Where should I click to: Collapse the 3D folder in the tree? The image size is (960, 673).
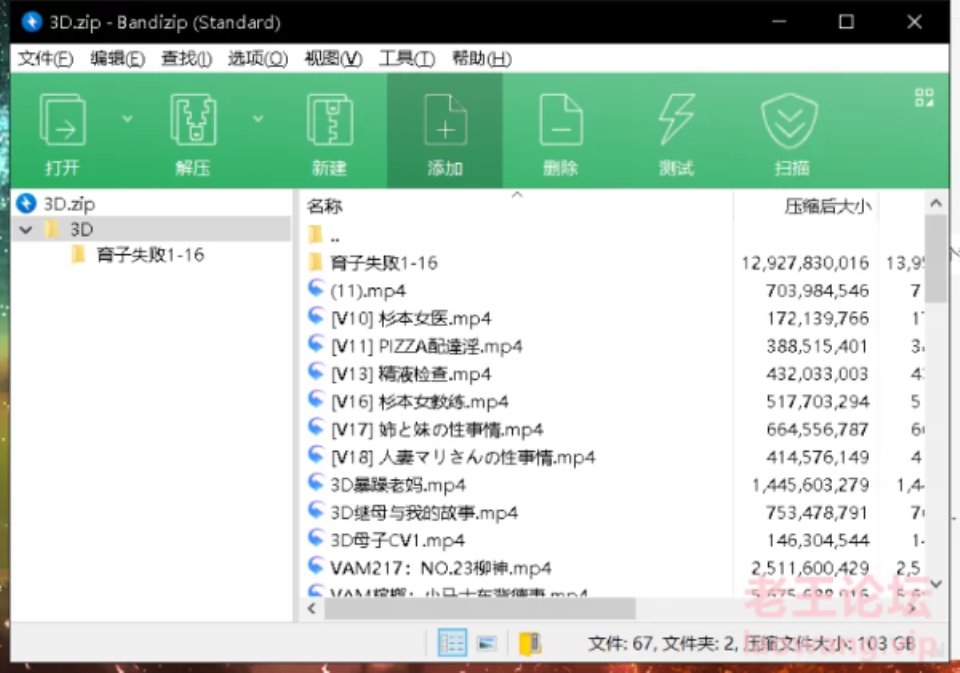(26, 230)
